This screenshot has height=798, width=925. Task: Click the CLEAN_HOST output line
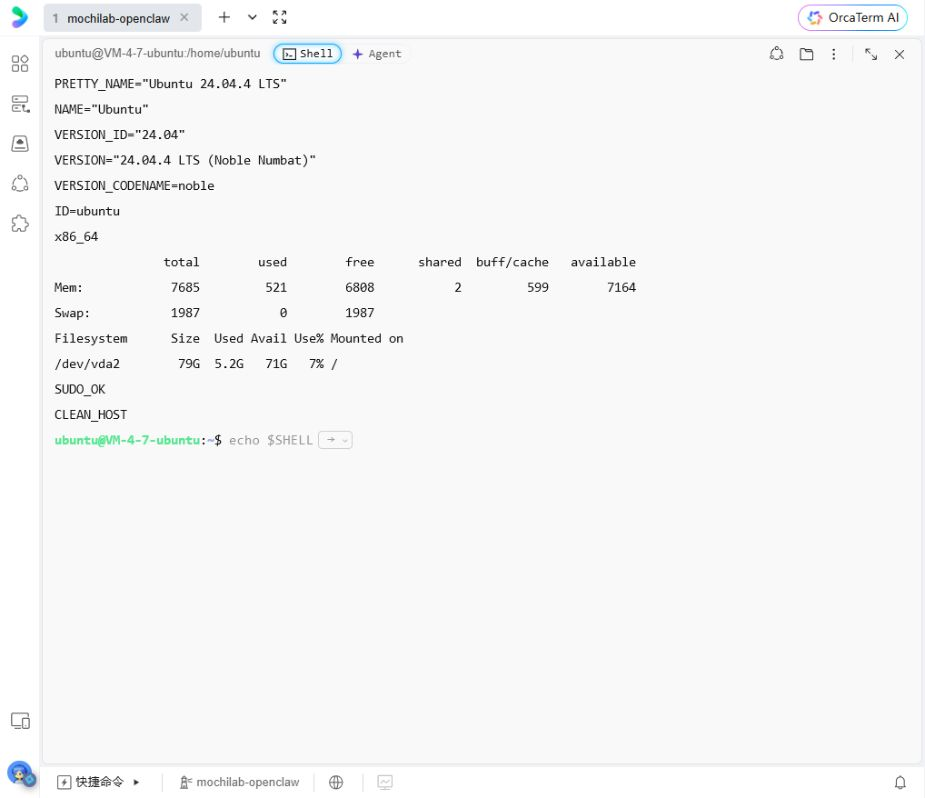[90, 415]
